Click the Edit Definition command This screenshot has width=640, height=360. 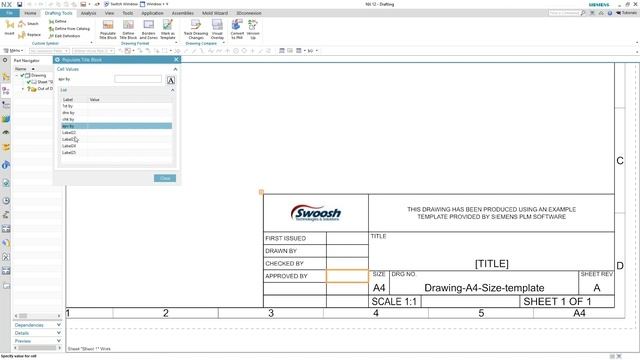pyautogui.click(x=64, y=36)
